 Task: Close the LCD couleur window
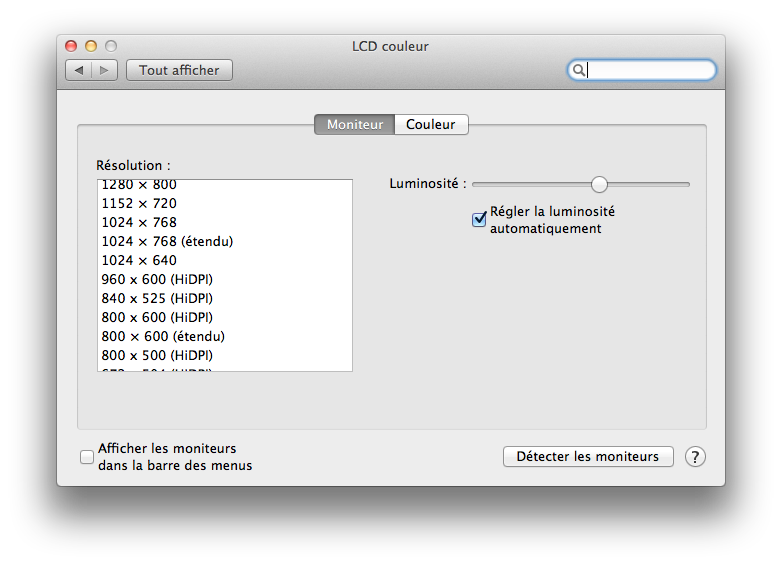71,46
